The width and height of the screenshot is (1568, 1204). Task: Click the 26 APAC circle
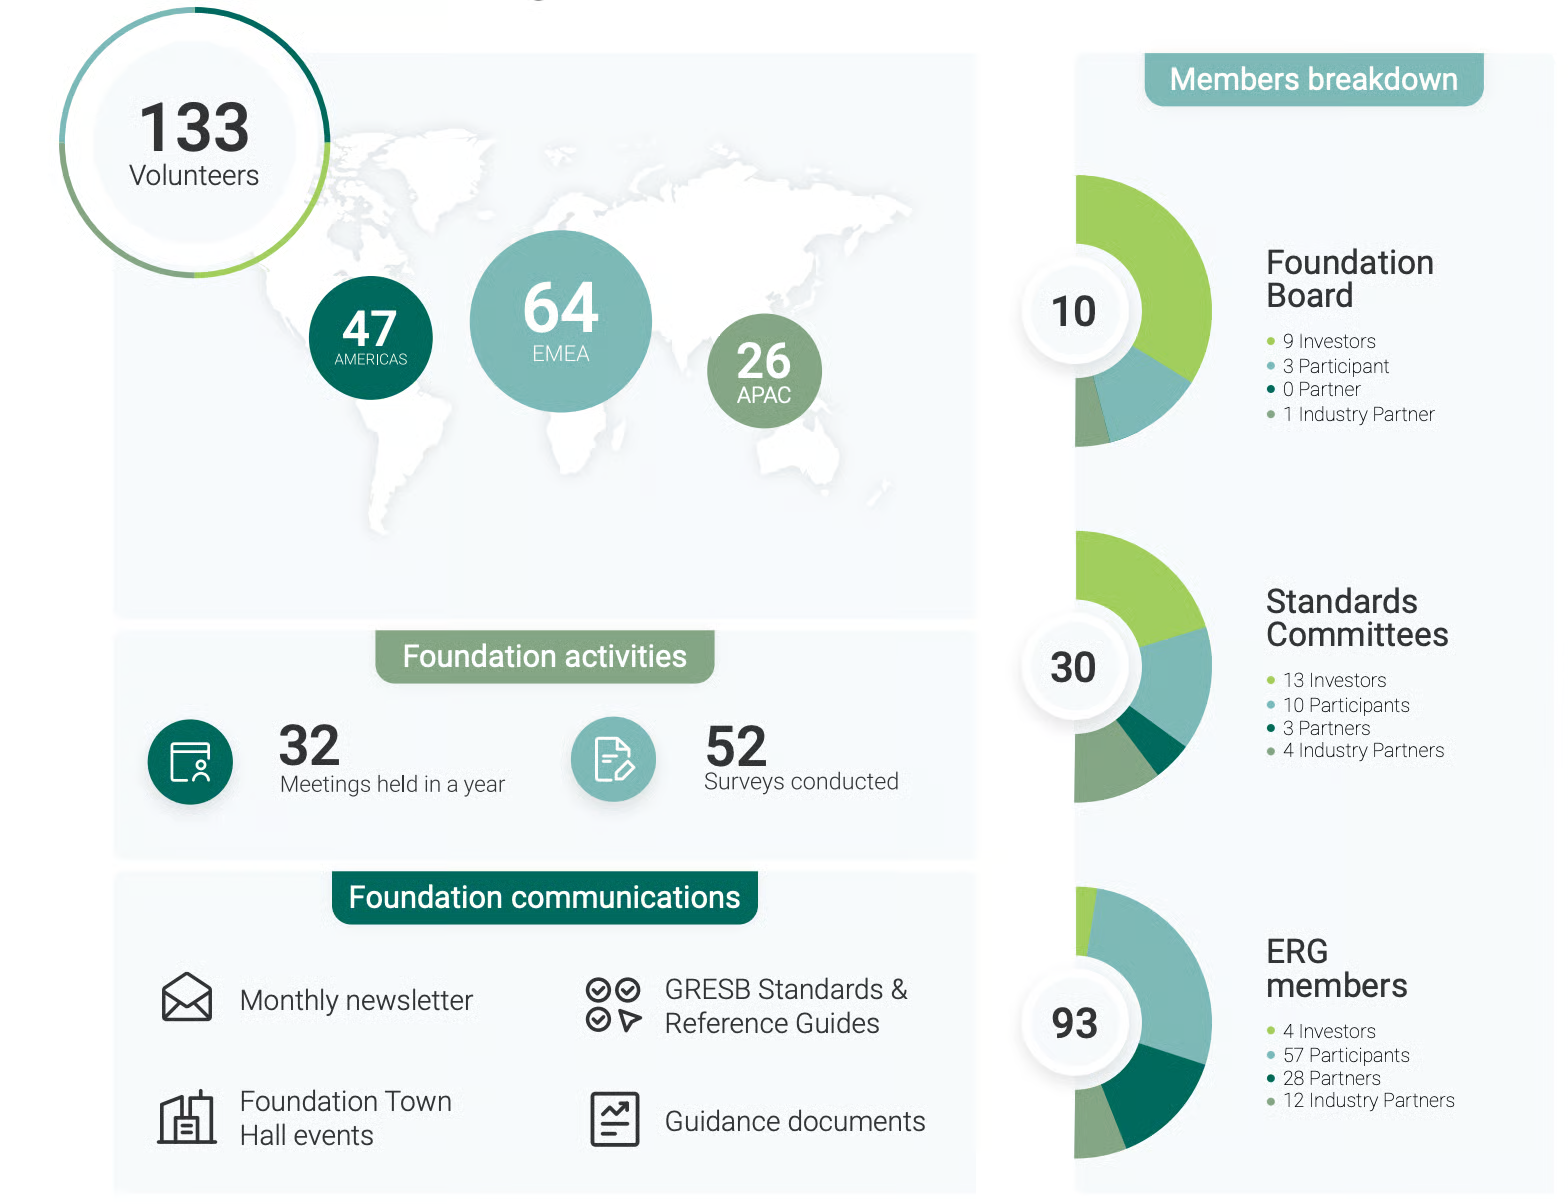tap(764, 371)
